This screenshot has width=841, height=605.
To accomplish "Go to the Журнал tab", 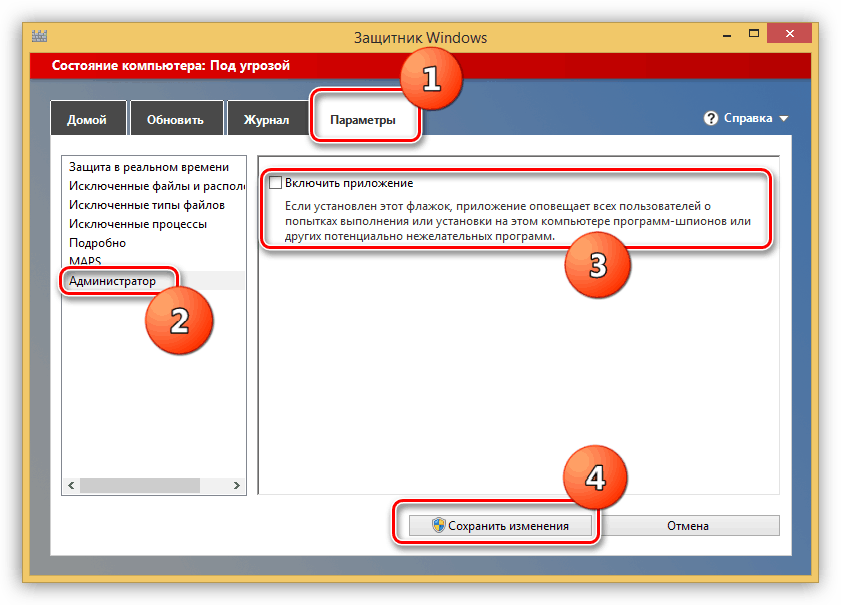I will [x=266, y=119].
